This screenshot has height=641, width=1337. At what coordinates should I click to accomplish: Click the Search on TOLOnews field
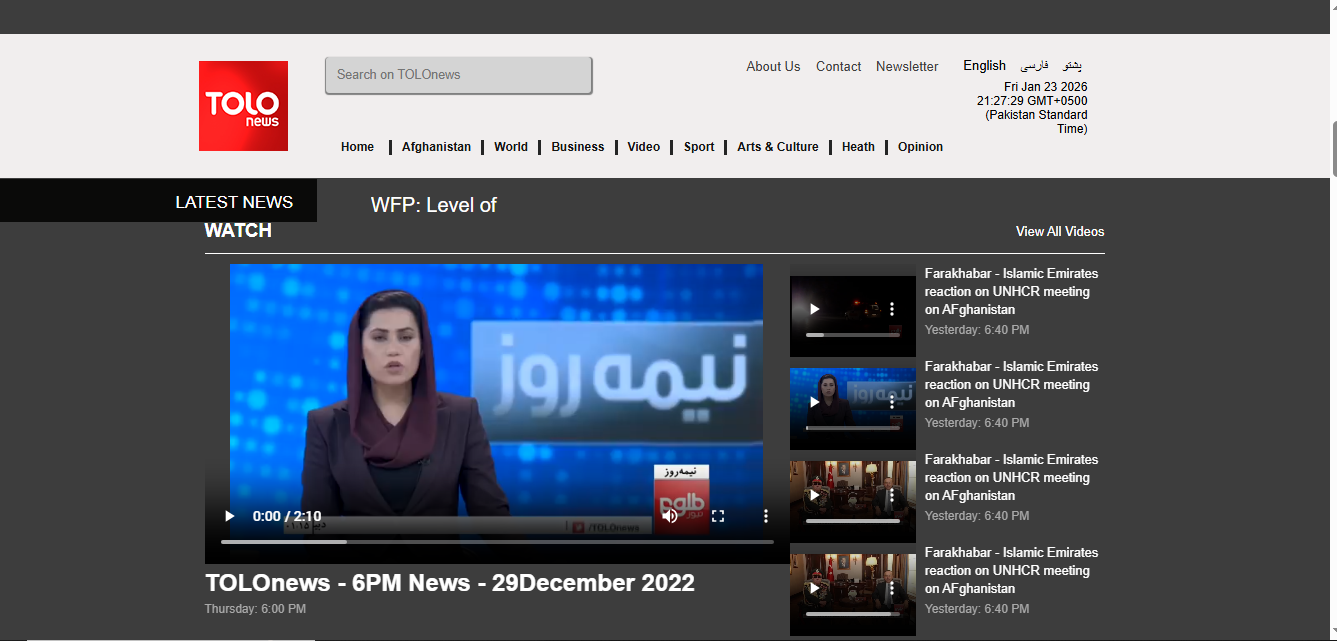[x=458, y=75]
